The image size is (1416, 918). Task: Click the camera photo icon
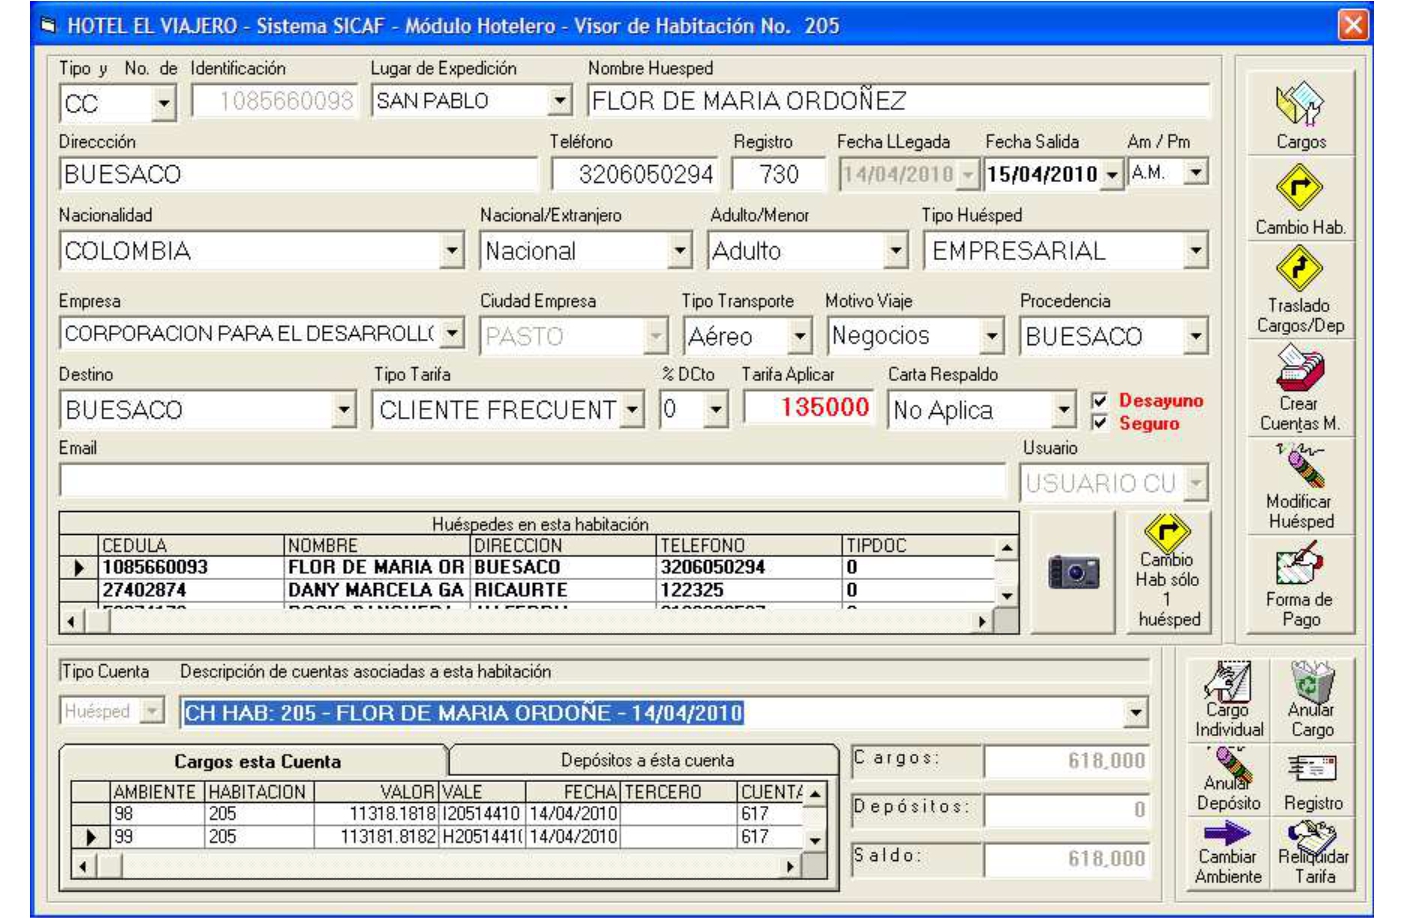coord(1073,572)
